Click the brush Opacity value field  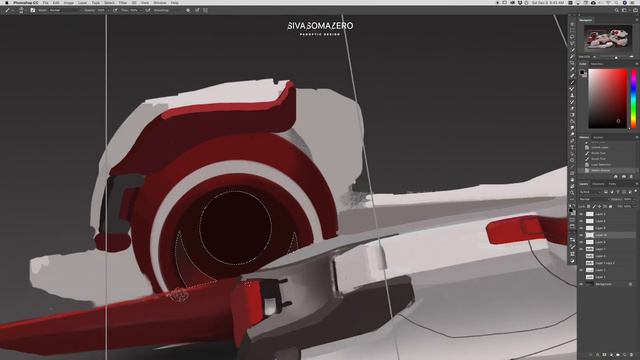(101, 10)
